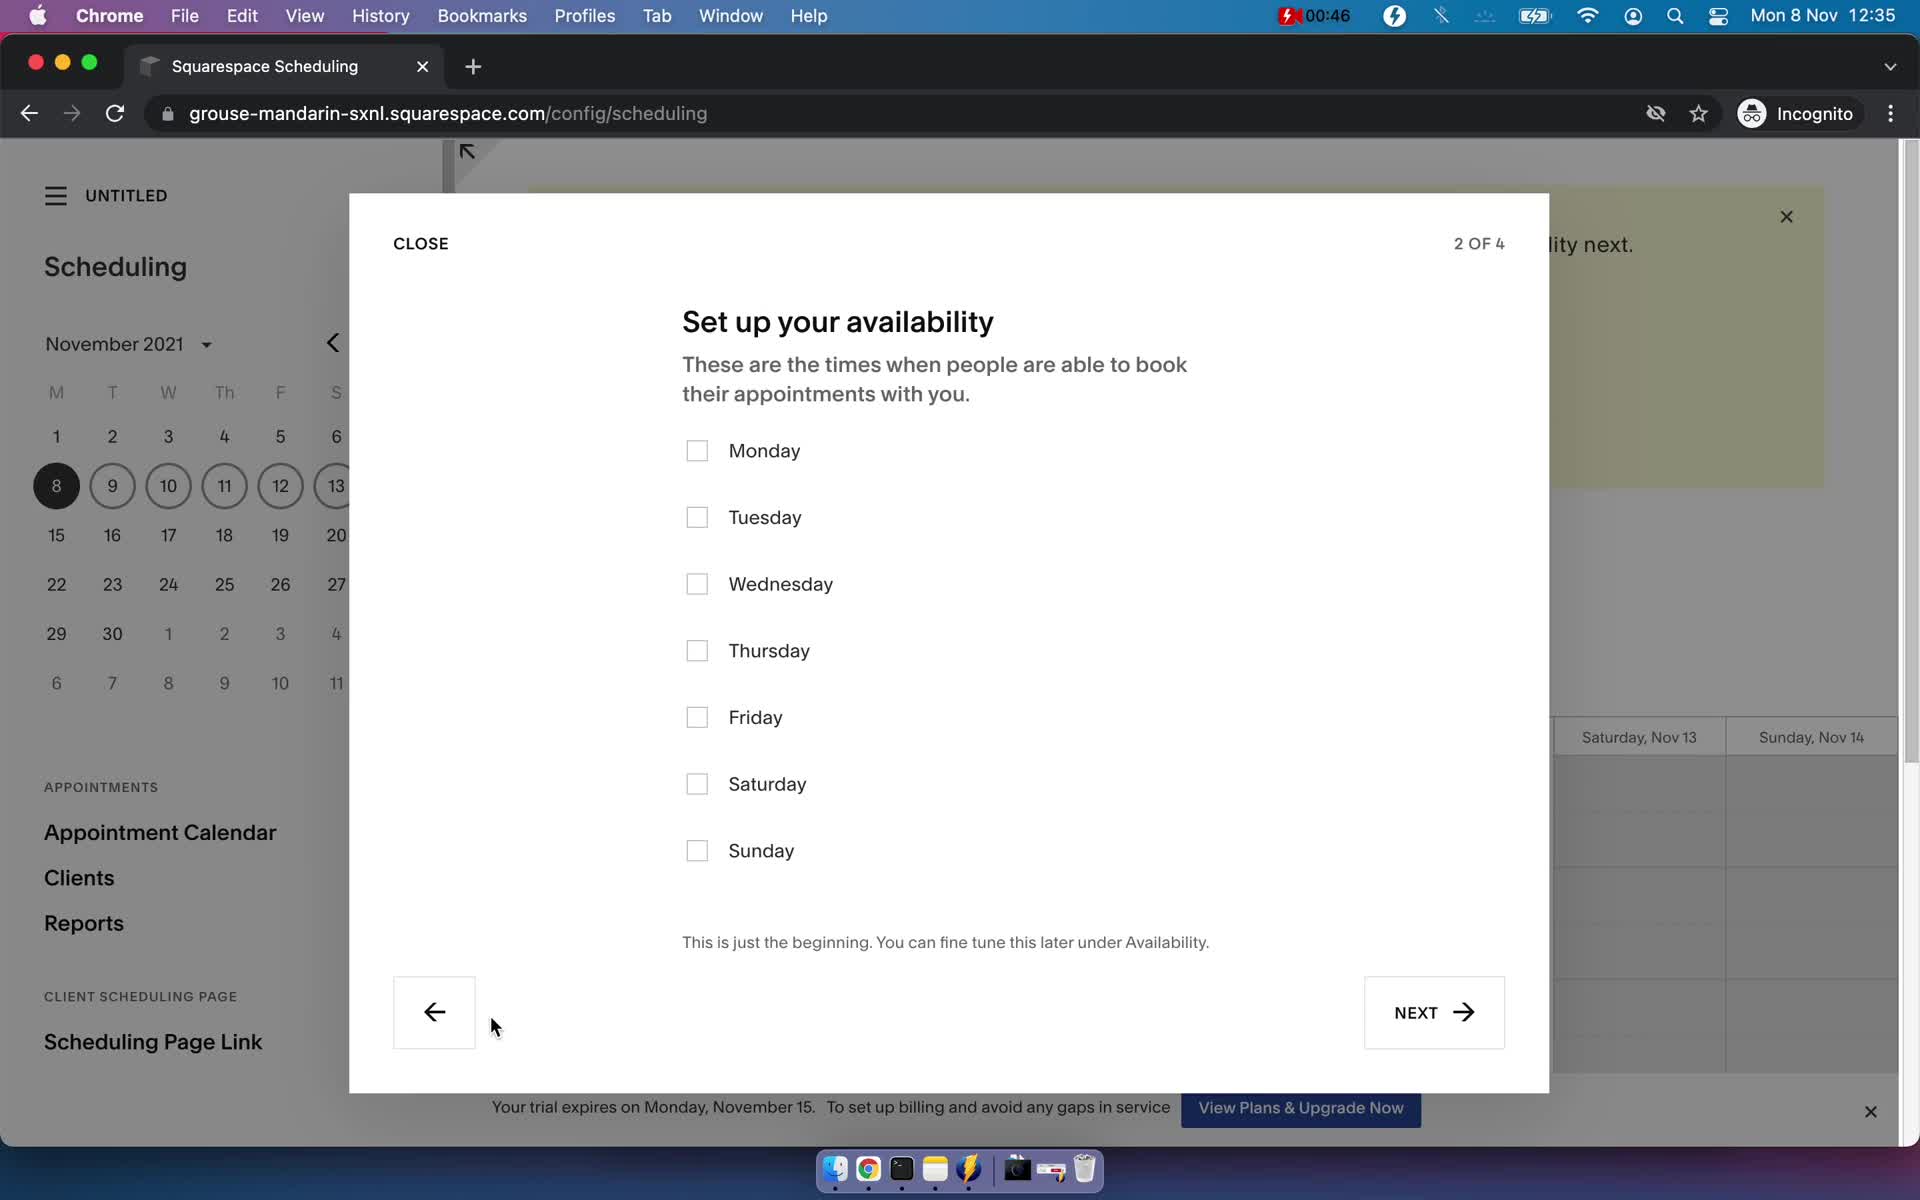Open Appointment Calendar in the sidebar
Image resolution: width=1920 pixels, height=1200 pixels.
coord(160,832)
